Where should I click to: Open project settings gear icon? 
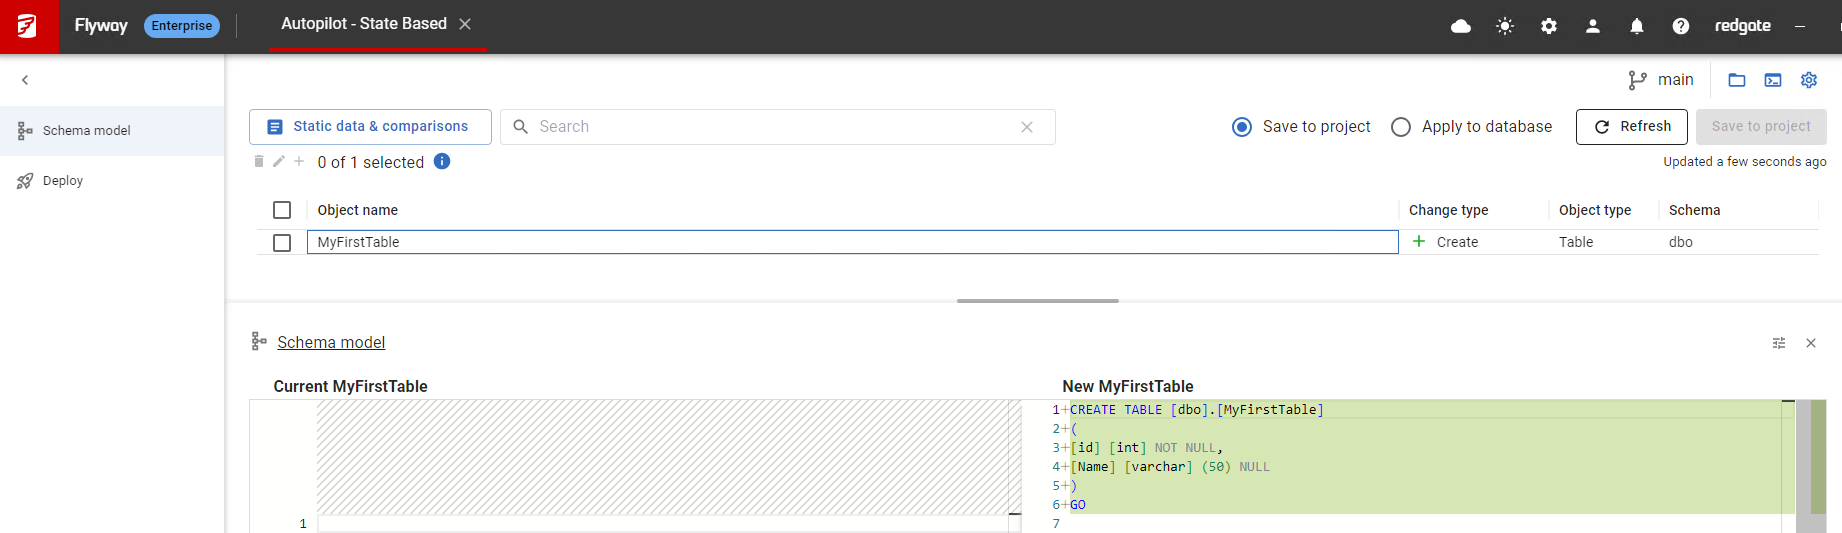pyautogui.click(x=1809, y=80)
